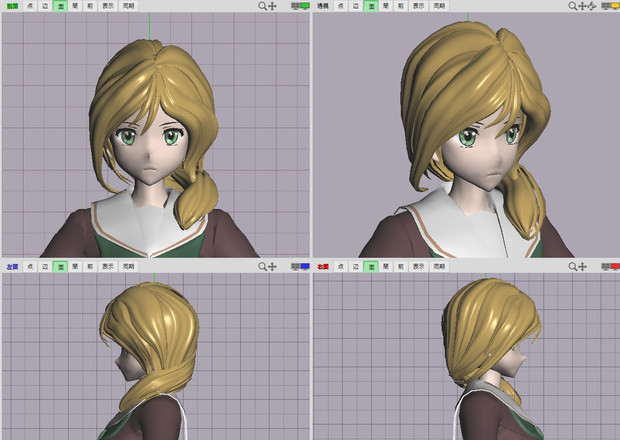The image size is (620, 440).
Task: Toggle 辺 edge display in left view
Action: pos(45,266)
